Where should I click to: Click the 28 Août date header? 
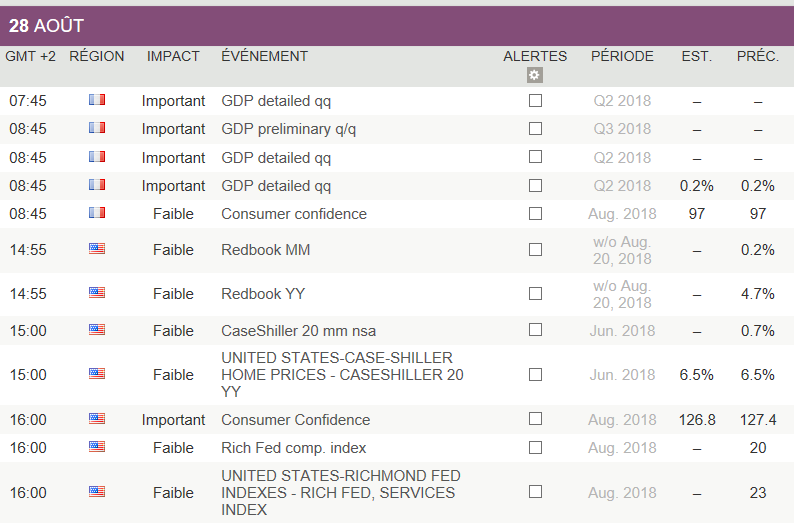pyautogui.click(x=46, y=26)
